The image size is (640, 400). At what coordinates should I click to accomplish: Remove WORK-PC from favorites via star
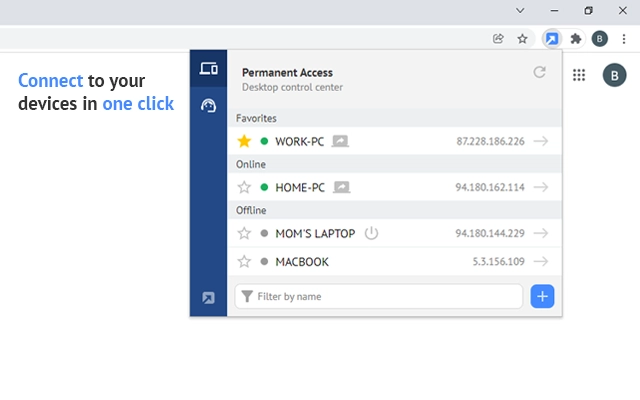(x=244, y=141)
